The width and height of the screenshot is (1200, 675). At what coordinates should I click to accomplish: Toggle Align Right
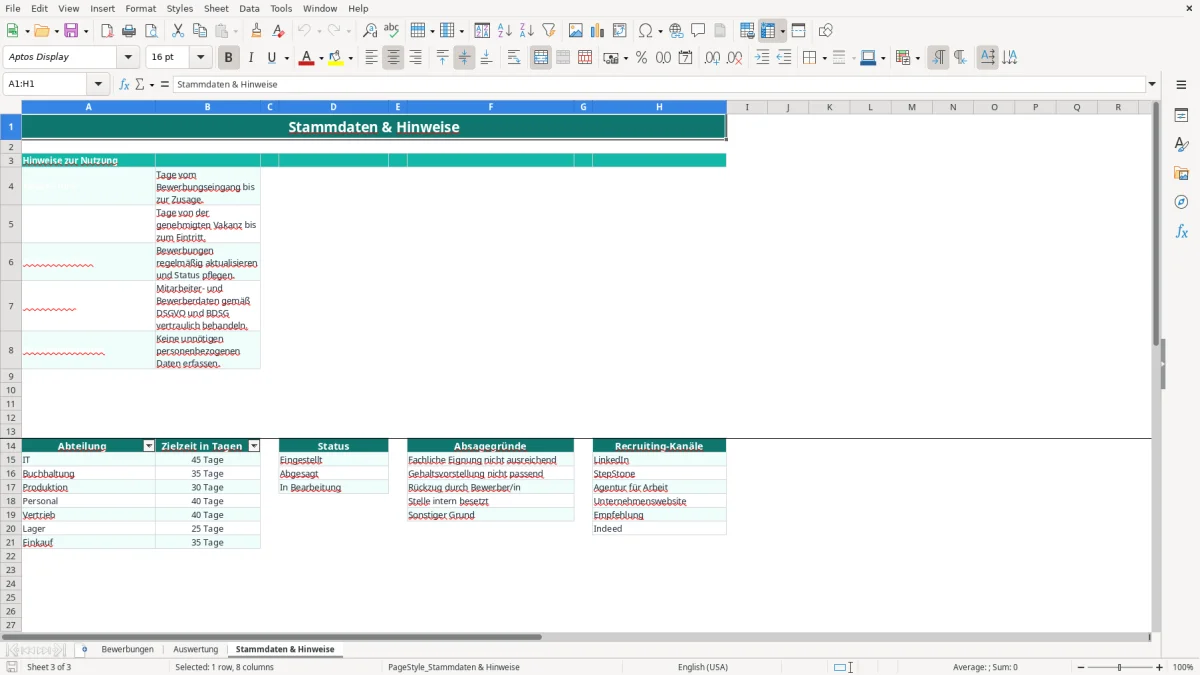[415, 58]
